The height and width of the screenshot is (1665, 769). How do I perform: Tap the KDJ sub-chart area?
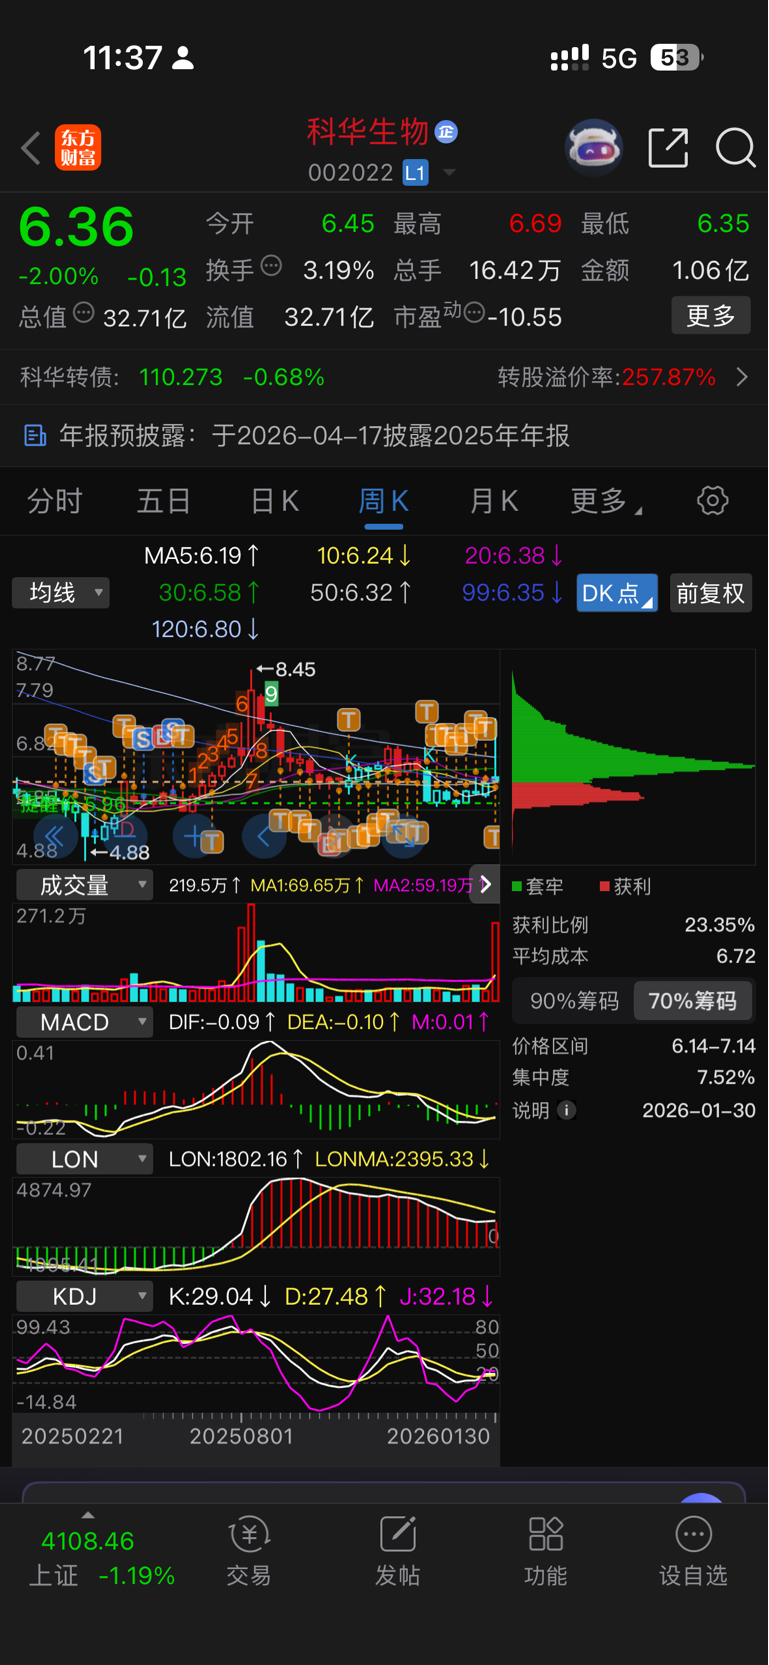point(256,1365)
